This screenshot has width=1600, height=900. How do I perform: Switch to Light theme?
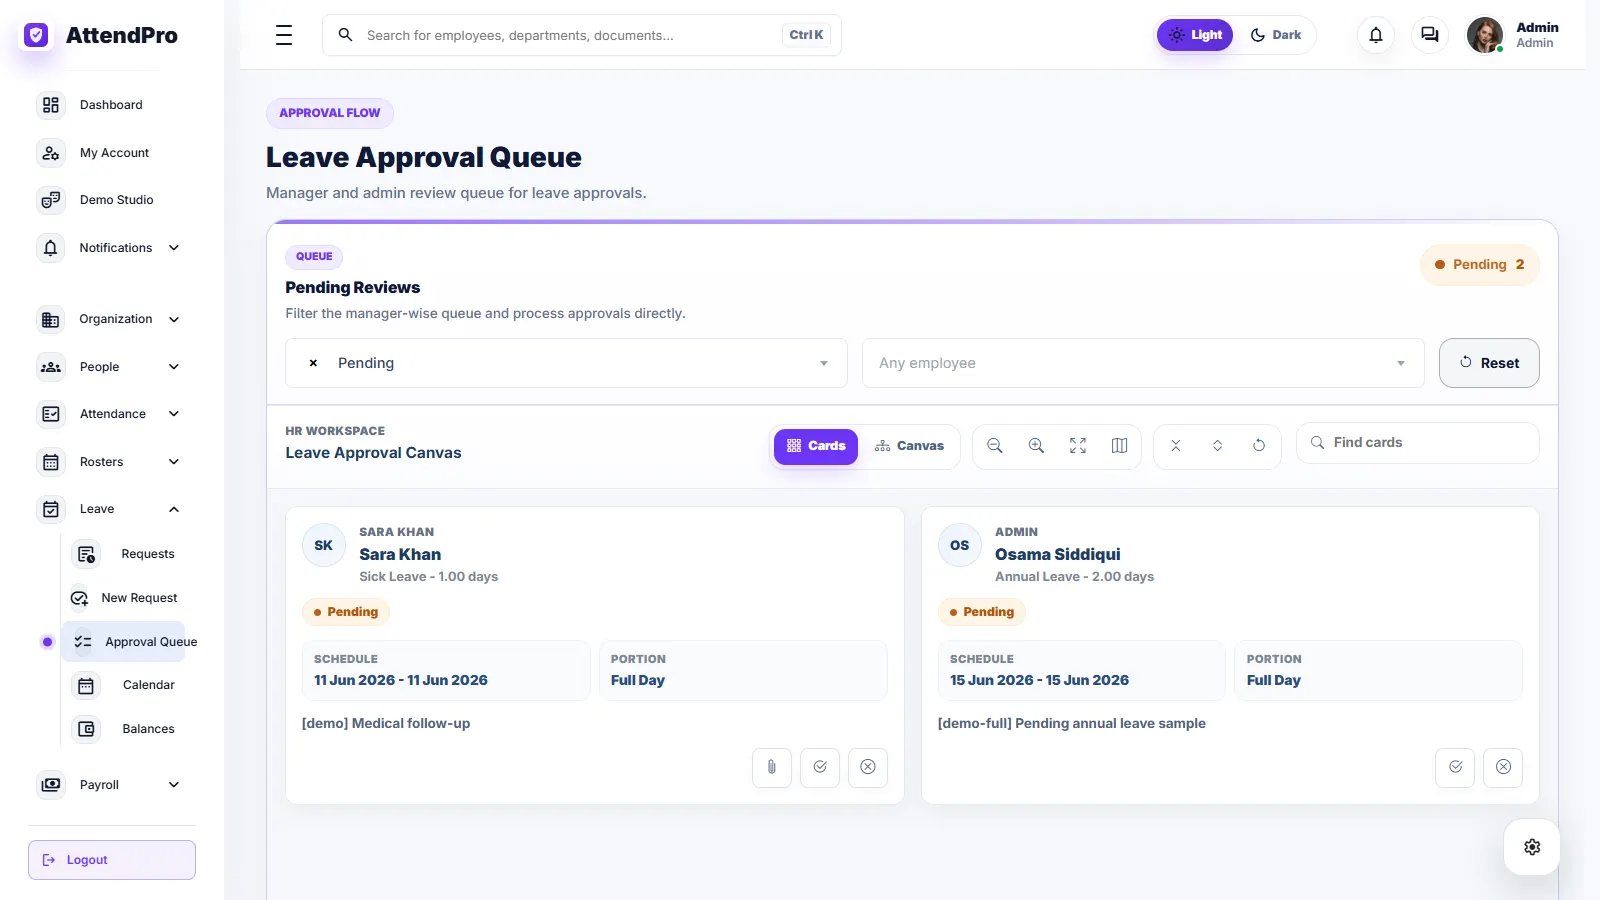tap(1195, 35)
